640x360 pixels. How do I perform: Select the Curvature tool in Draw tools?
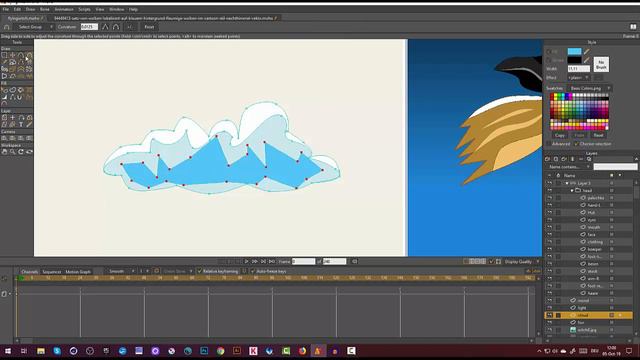click(x=29, y=55)
